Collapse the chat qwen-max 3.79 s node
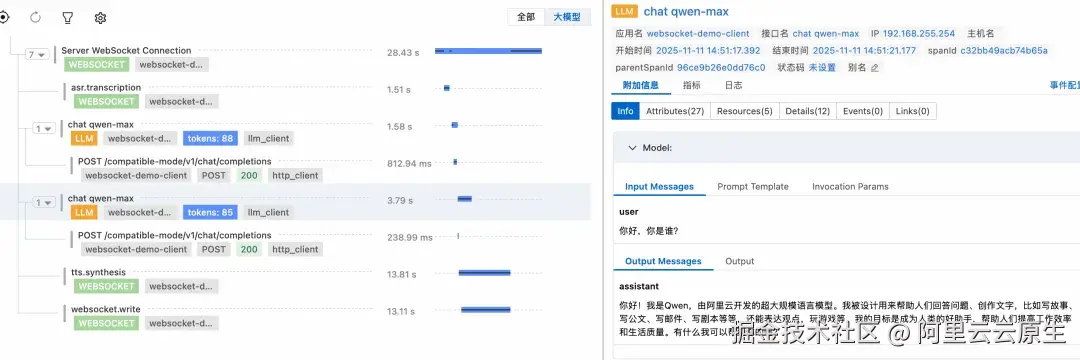1080x360 pixels. point(45,202)
